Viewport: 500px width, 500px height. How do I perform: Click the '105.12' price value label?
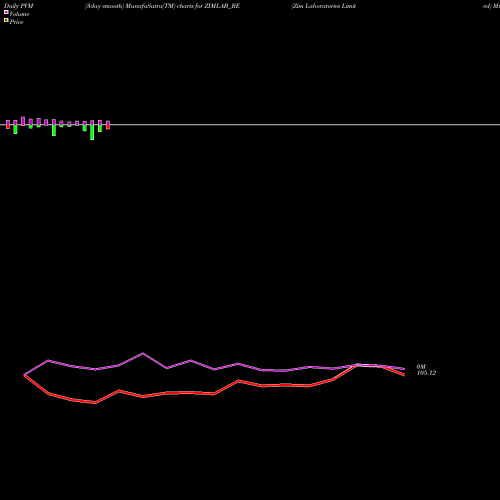[x=426, y=373]
